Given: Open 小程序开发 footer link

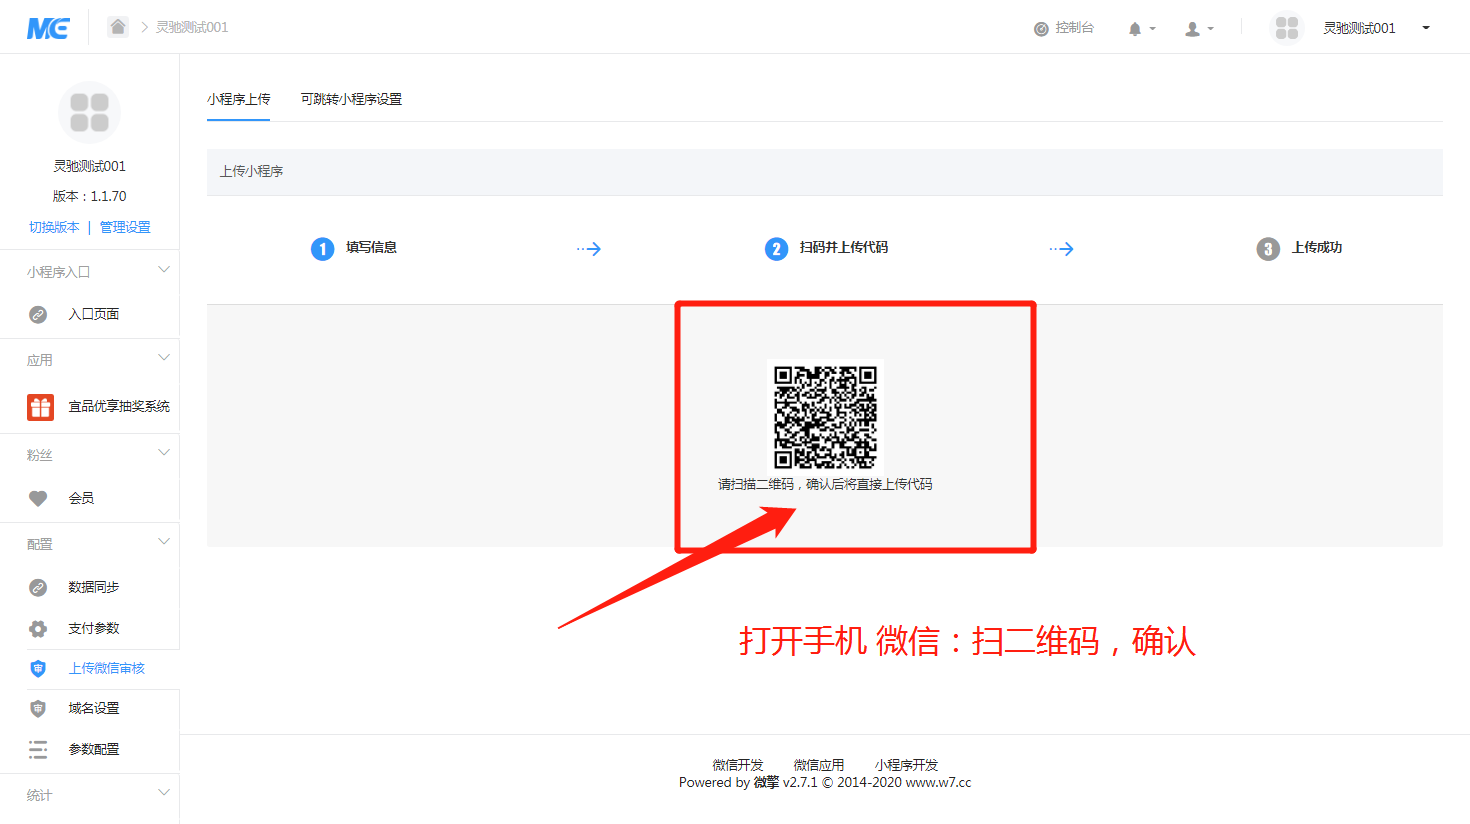Looking at the screenshot, I should tap(906, 765).
